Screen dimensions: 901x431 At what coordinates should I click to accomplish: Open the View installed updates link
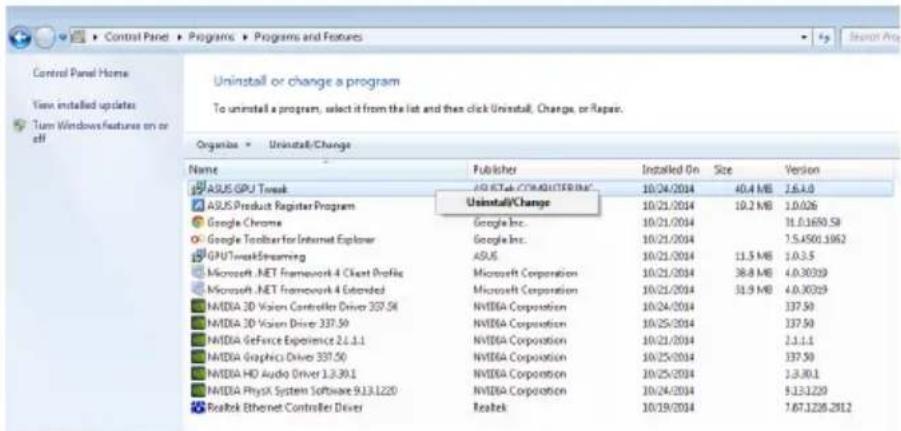(84, 105)
